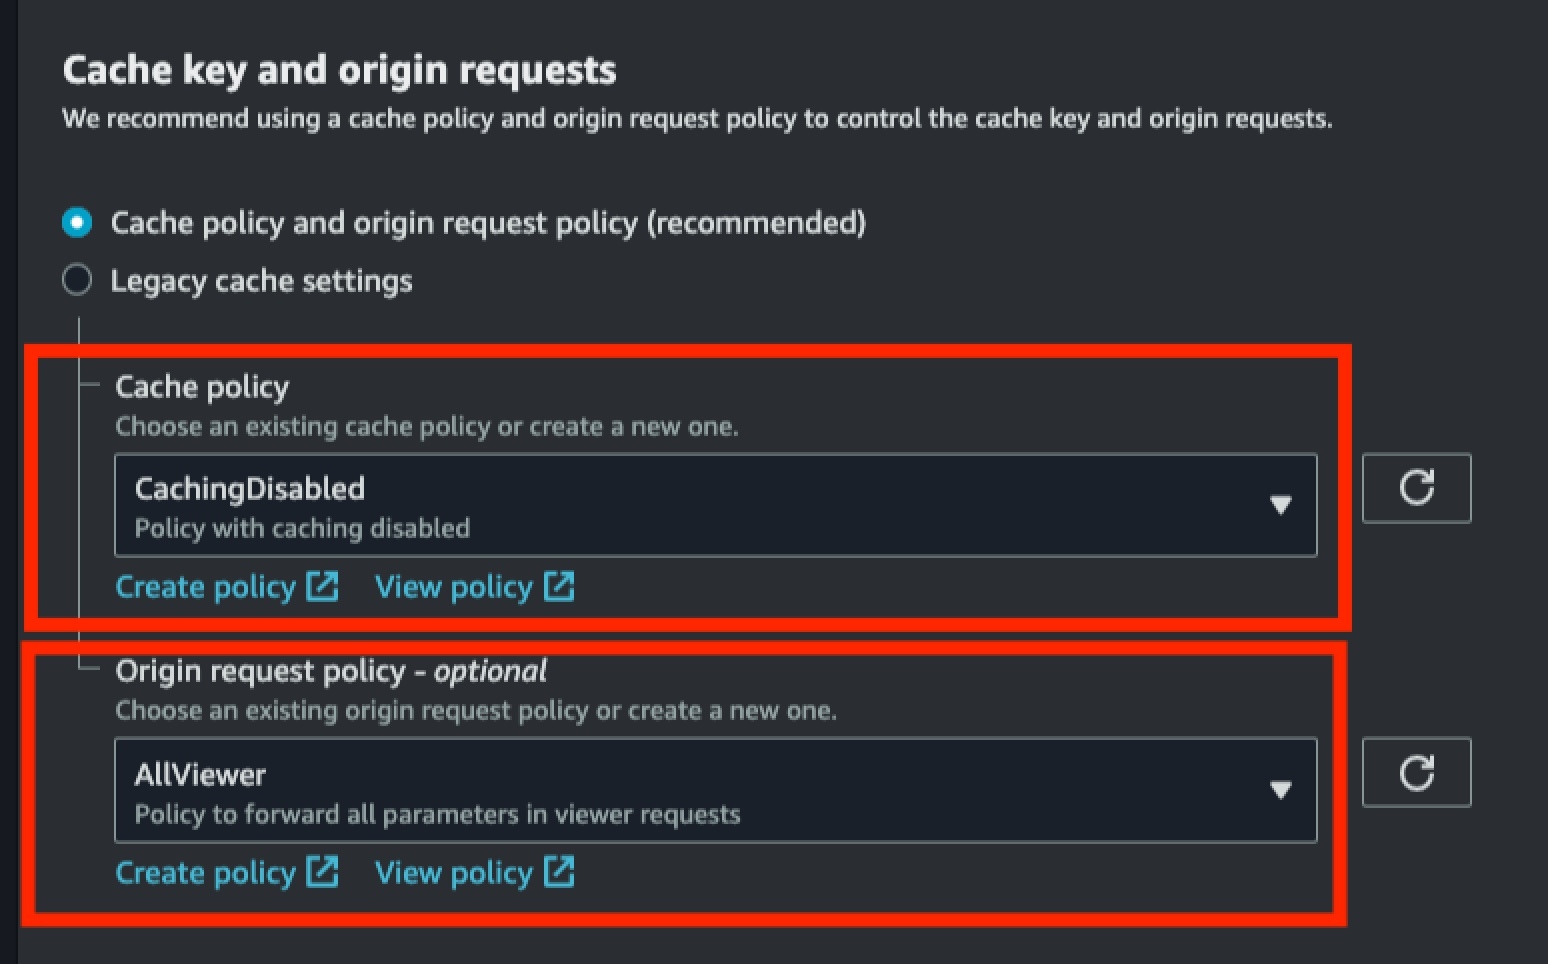Select the recommended cache policy radio button

click(x=77, y=222)
